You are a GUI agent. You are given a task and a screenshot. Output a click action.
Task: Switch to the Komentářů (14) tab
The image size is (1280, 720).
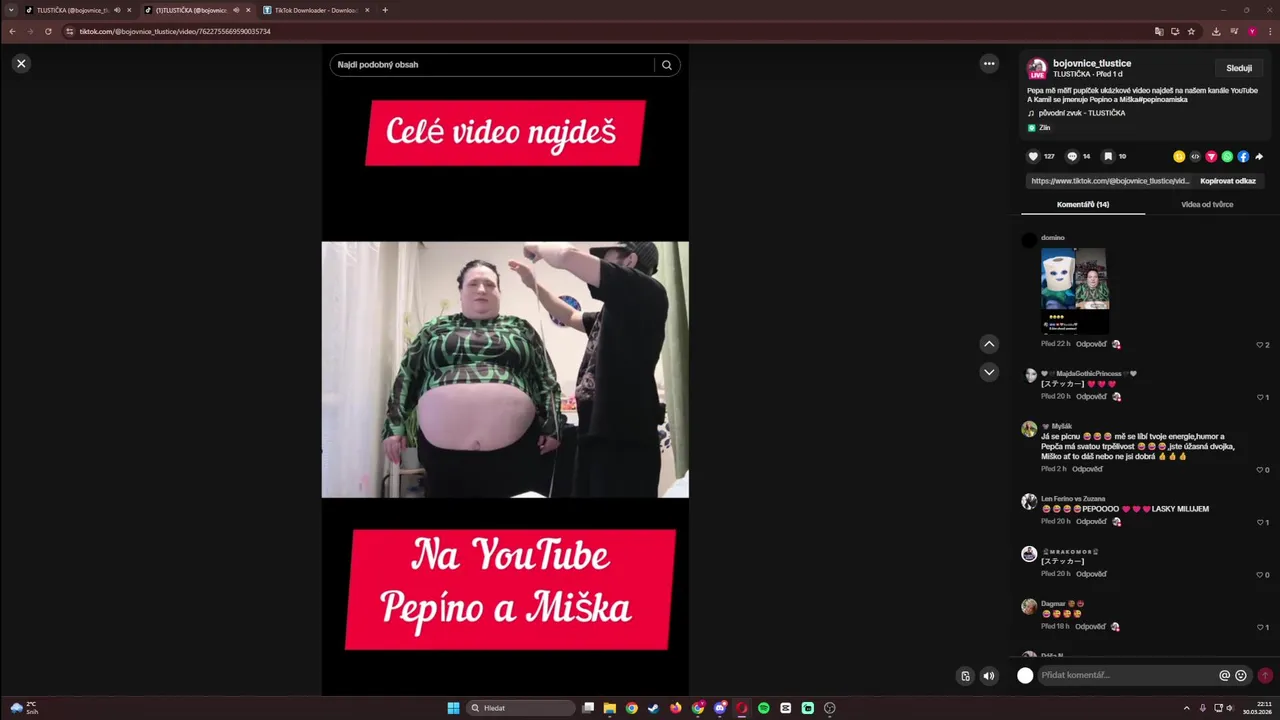point(1083,205)
